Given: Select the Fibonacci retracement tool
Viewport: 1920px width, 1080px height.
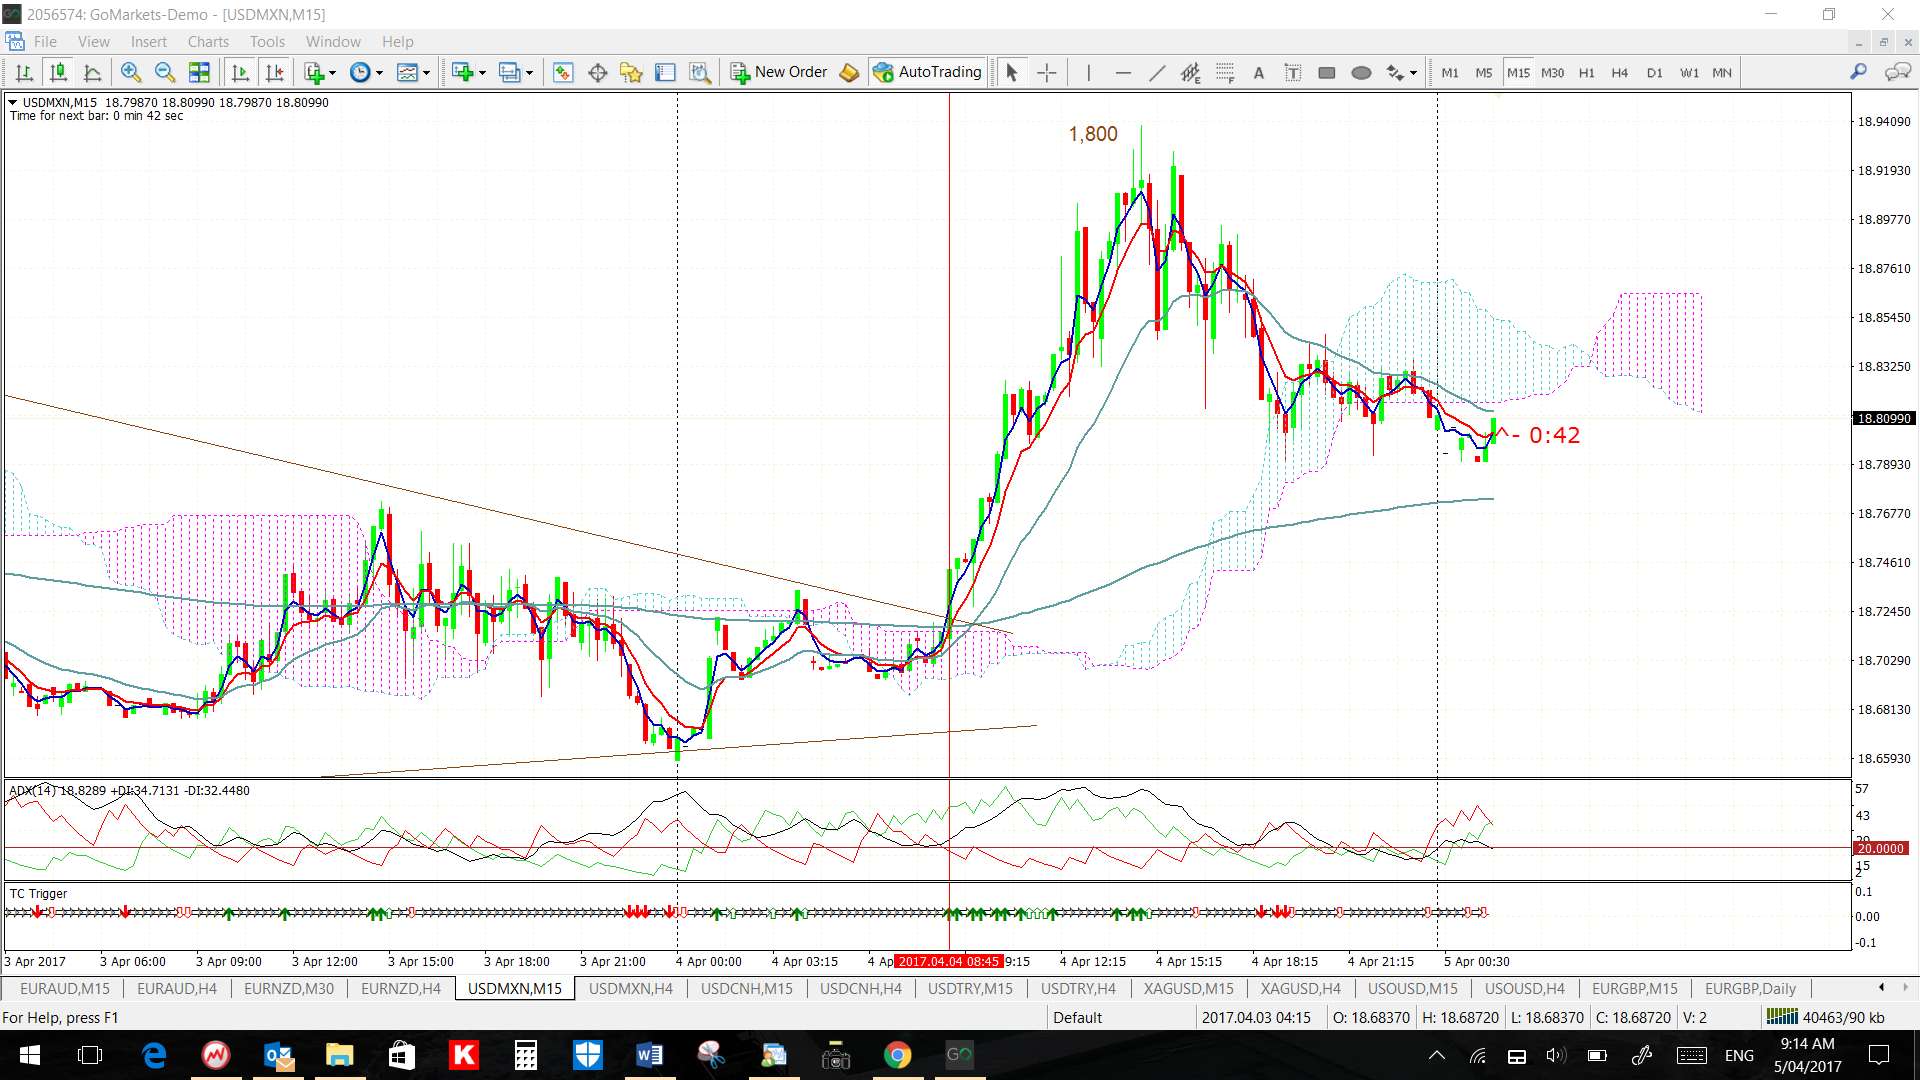Looking at the screenshot, I should pyautogui.click(x=1225, y=72).
